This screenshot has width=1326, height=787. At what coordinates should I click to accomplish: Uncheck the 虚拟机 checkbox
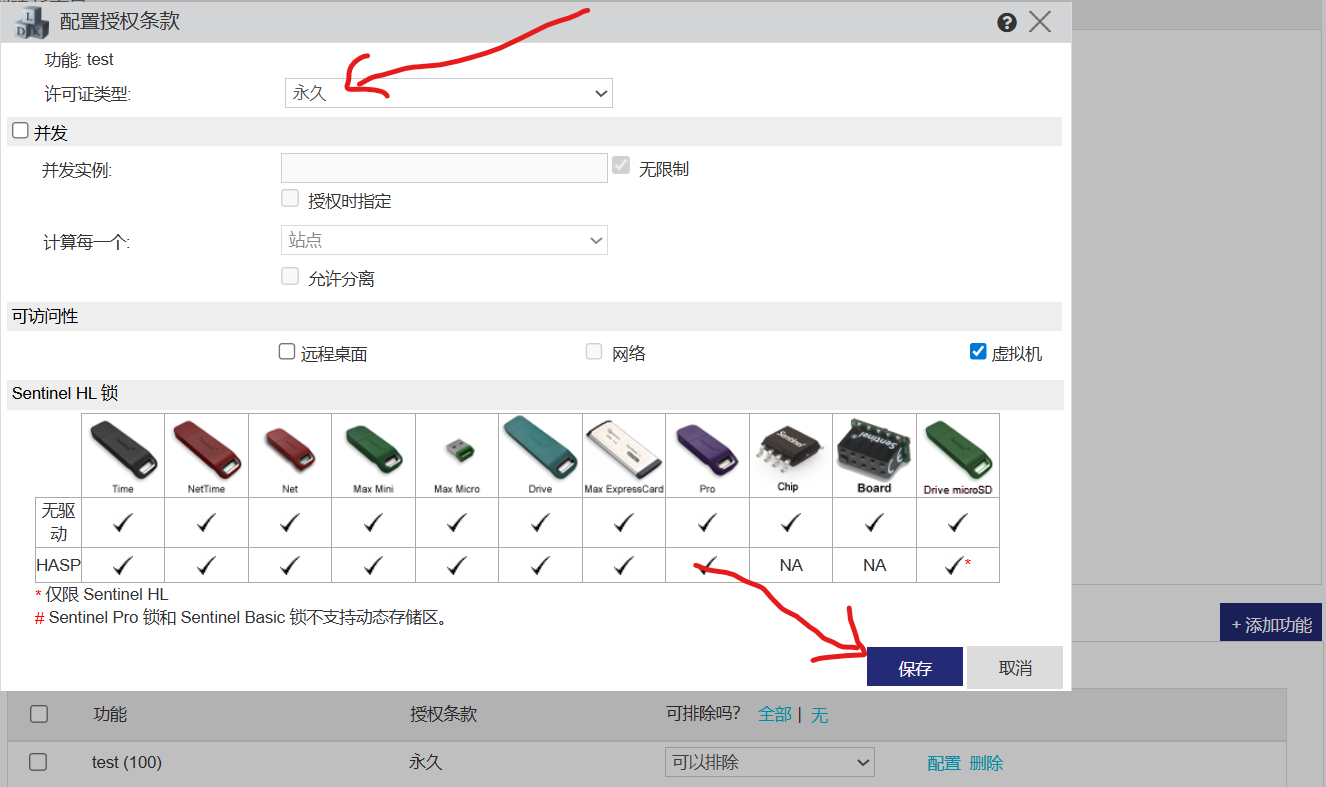[x=978, y=351]
